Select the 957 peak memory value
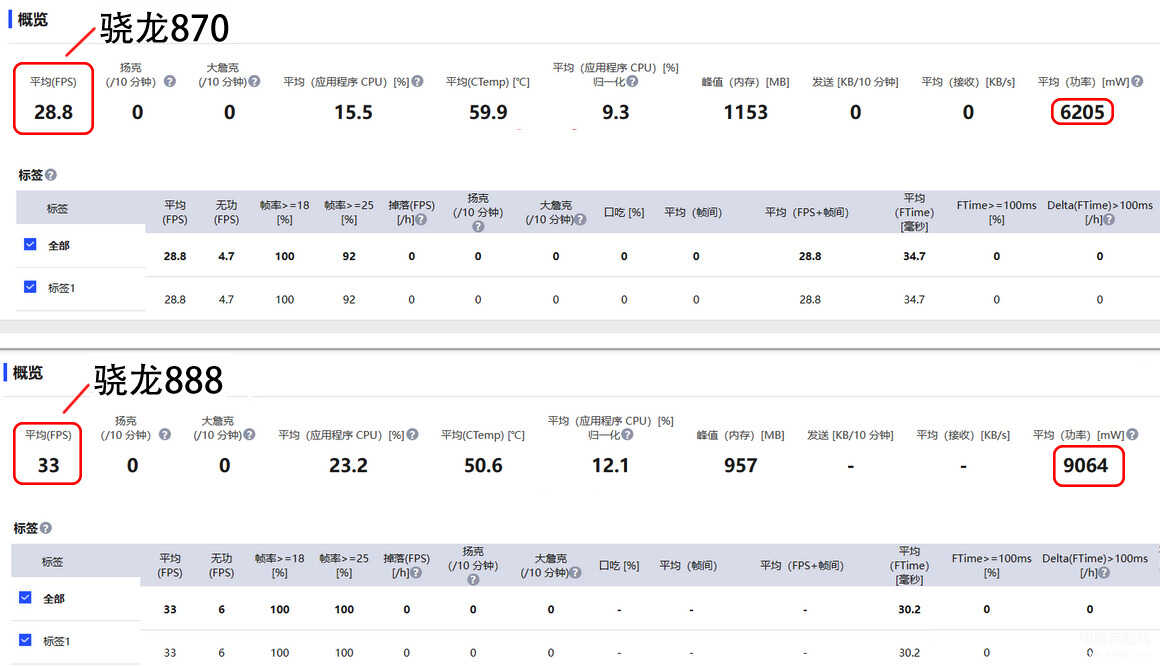 [741, 466]
